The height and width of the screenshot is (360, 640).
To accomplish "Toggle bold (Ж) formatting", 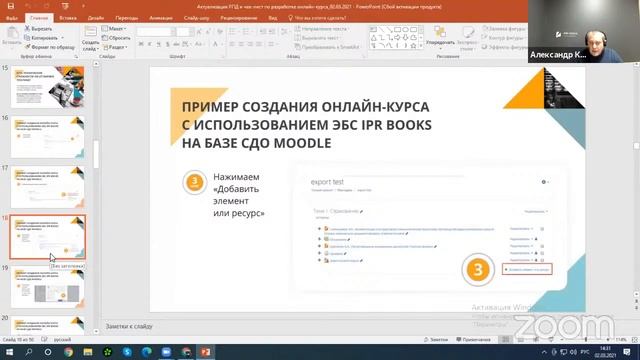I will coord(141,44).
